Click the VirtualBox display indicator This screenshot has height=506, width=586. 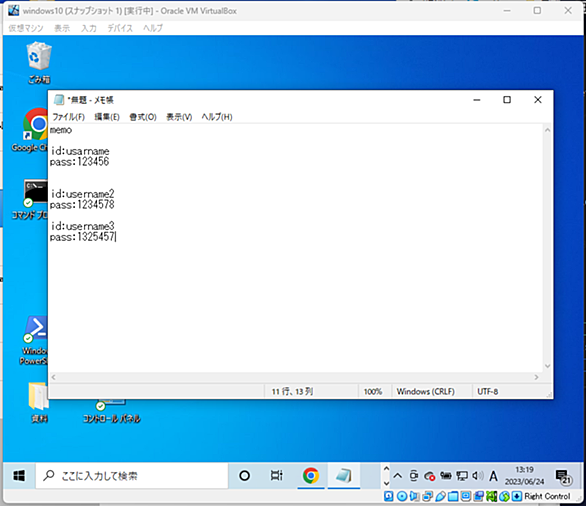point(466,496)
